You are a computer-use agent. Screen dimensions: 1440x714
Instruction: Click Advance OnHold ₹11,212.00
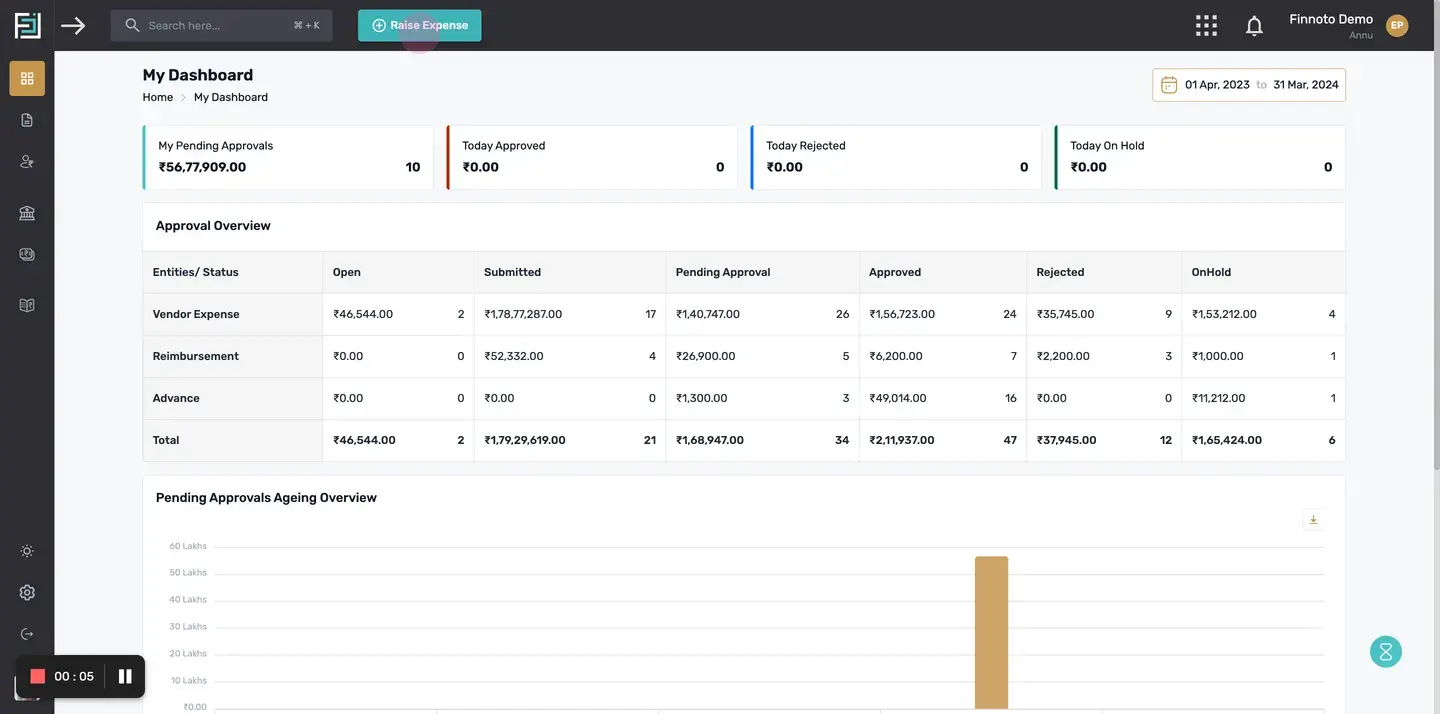[x=1218, y=398]
